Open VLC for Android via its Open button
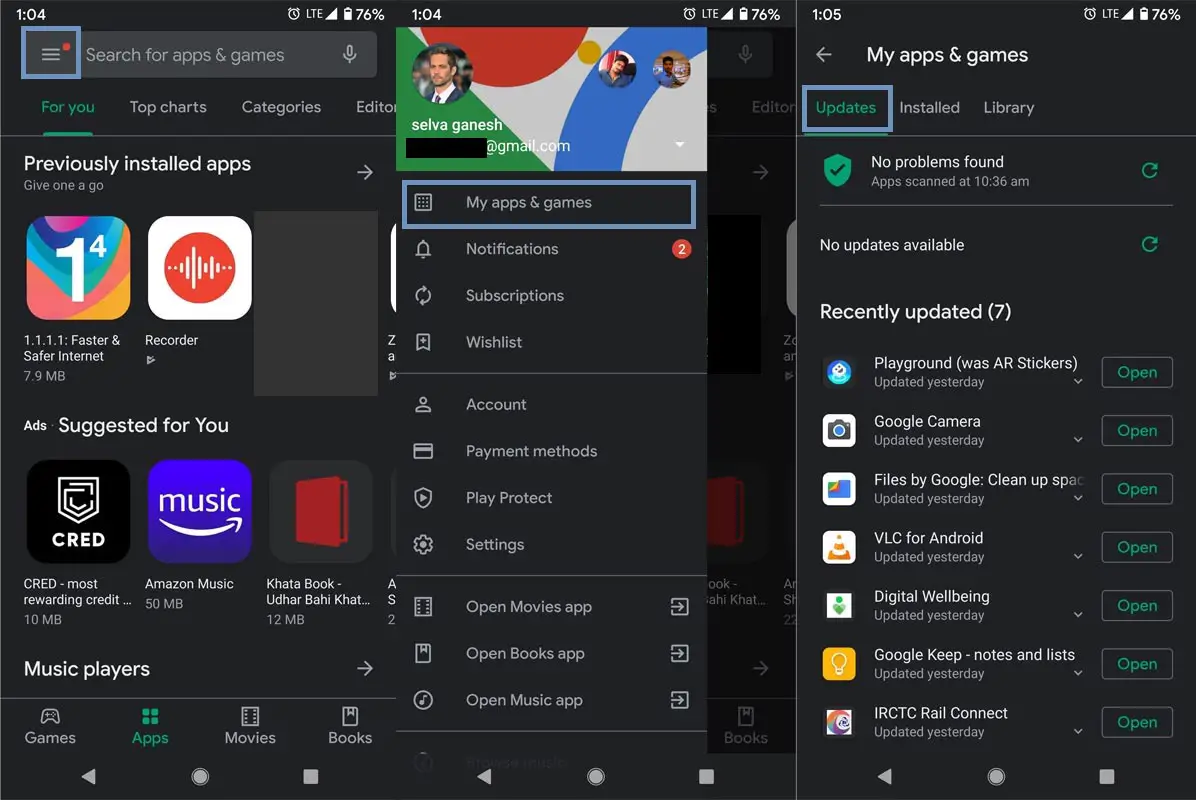Viewport: 1196px width, 800px height. [1137, 548]
